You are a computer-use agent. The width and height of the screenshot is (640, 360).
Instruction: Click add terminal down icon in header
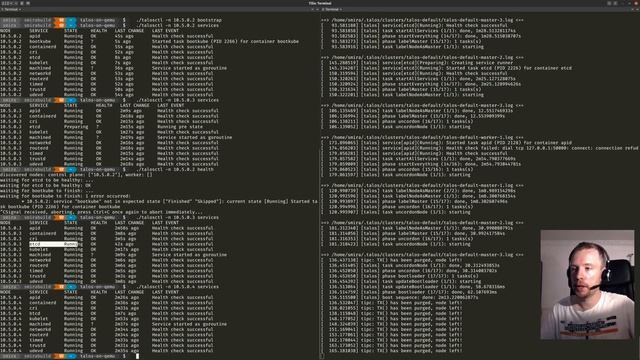click(28, 3)
